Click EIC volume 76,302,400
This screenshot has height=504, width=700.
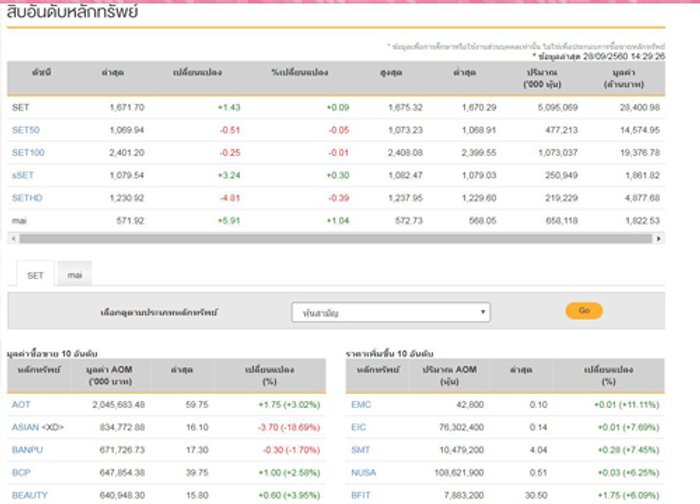coord(461,427)
